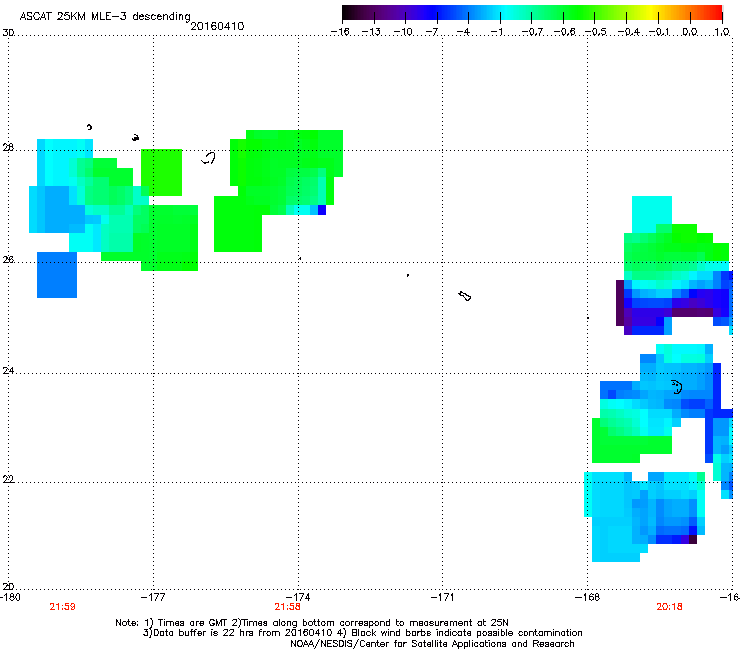Screen dimensions: 740x650
Task: Click the blue data square below 26N at -179
Action: 57,275
